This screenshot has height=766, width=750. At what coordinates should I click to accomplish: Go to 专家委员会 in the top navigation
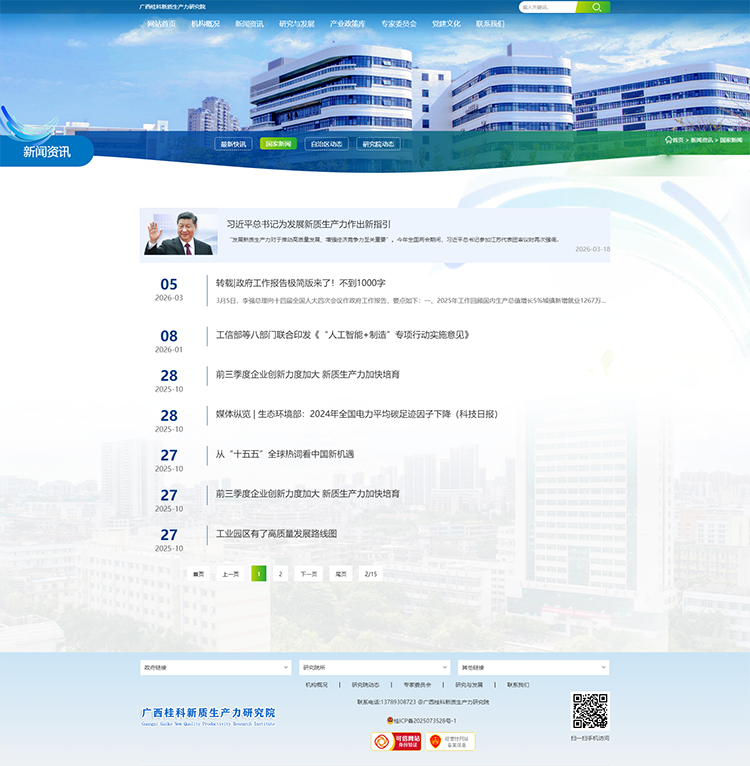pyautogui.click(x=398, y=23)
